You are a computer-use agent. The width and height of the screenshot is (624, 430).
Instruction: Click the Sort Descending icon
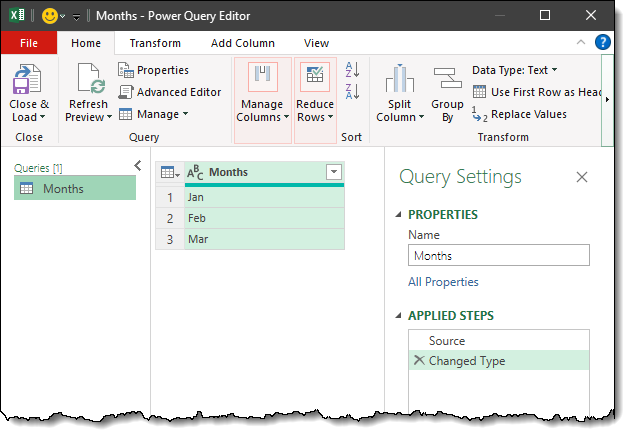click(352, 92)
